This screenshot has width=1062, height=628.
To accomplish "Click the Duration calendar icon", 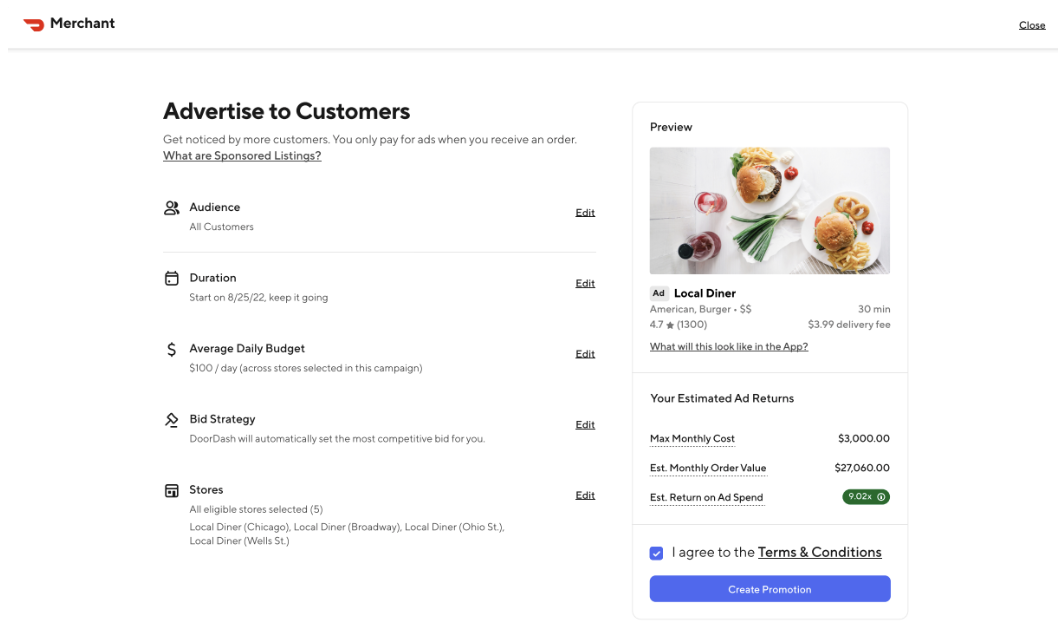I will click(x=171, y=278).
